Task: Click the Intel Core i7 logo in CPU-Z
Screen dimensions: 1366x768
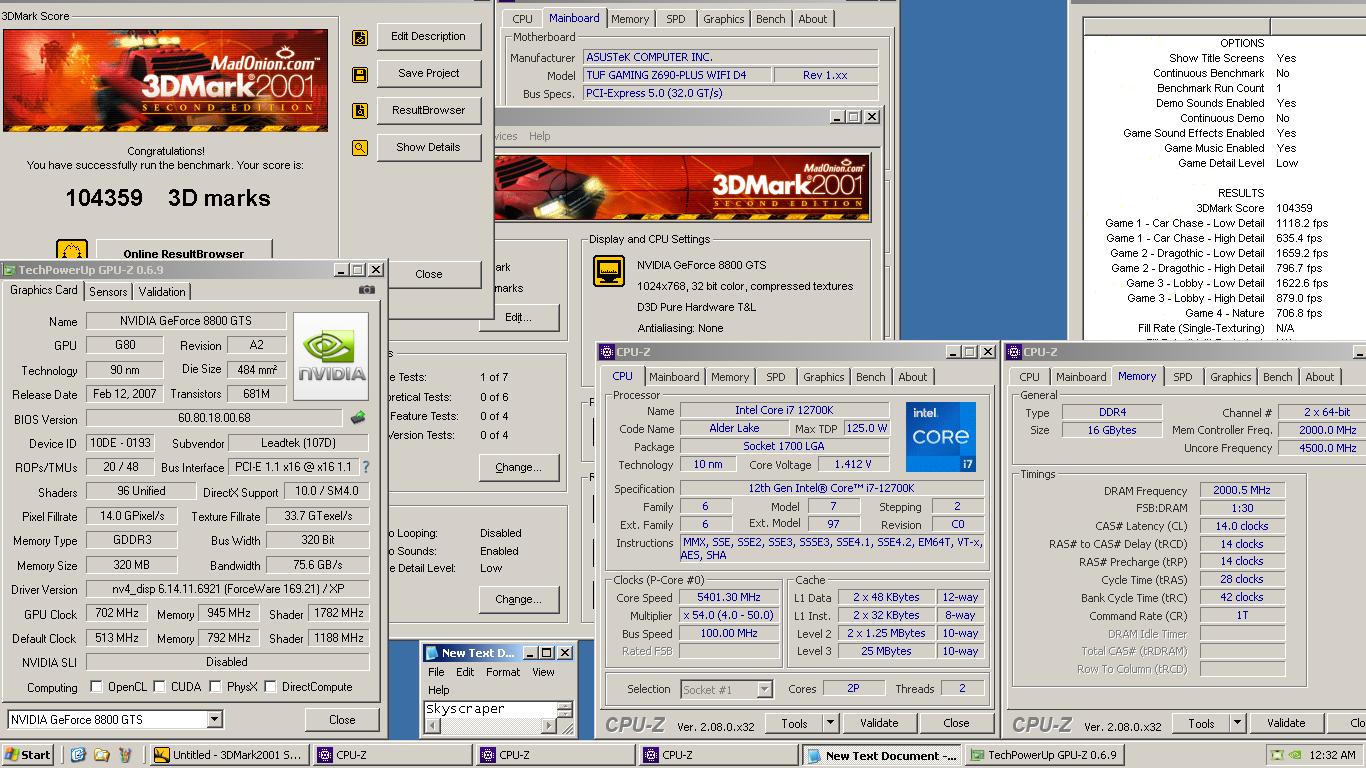Action: (x=941, y=437)
